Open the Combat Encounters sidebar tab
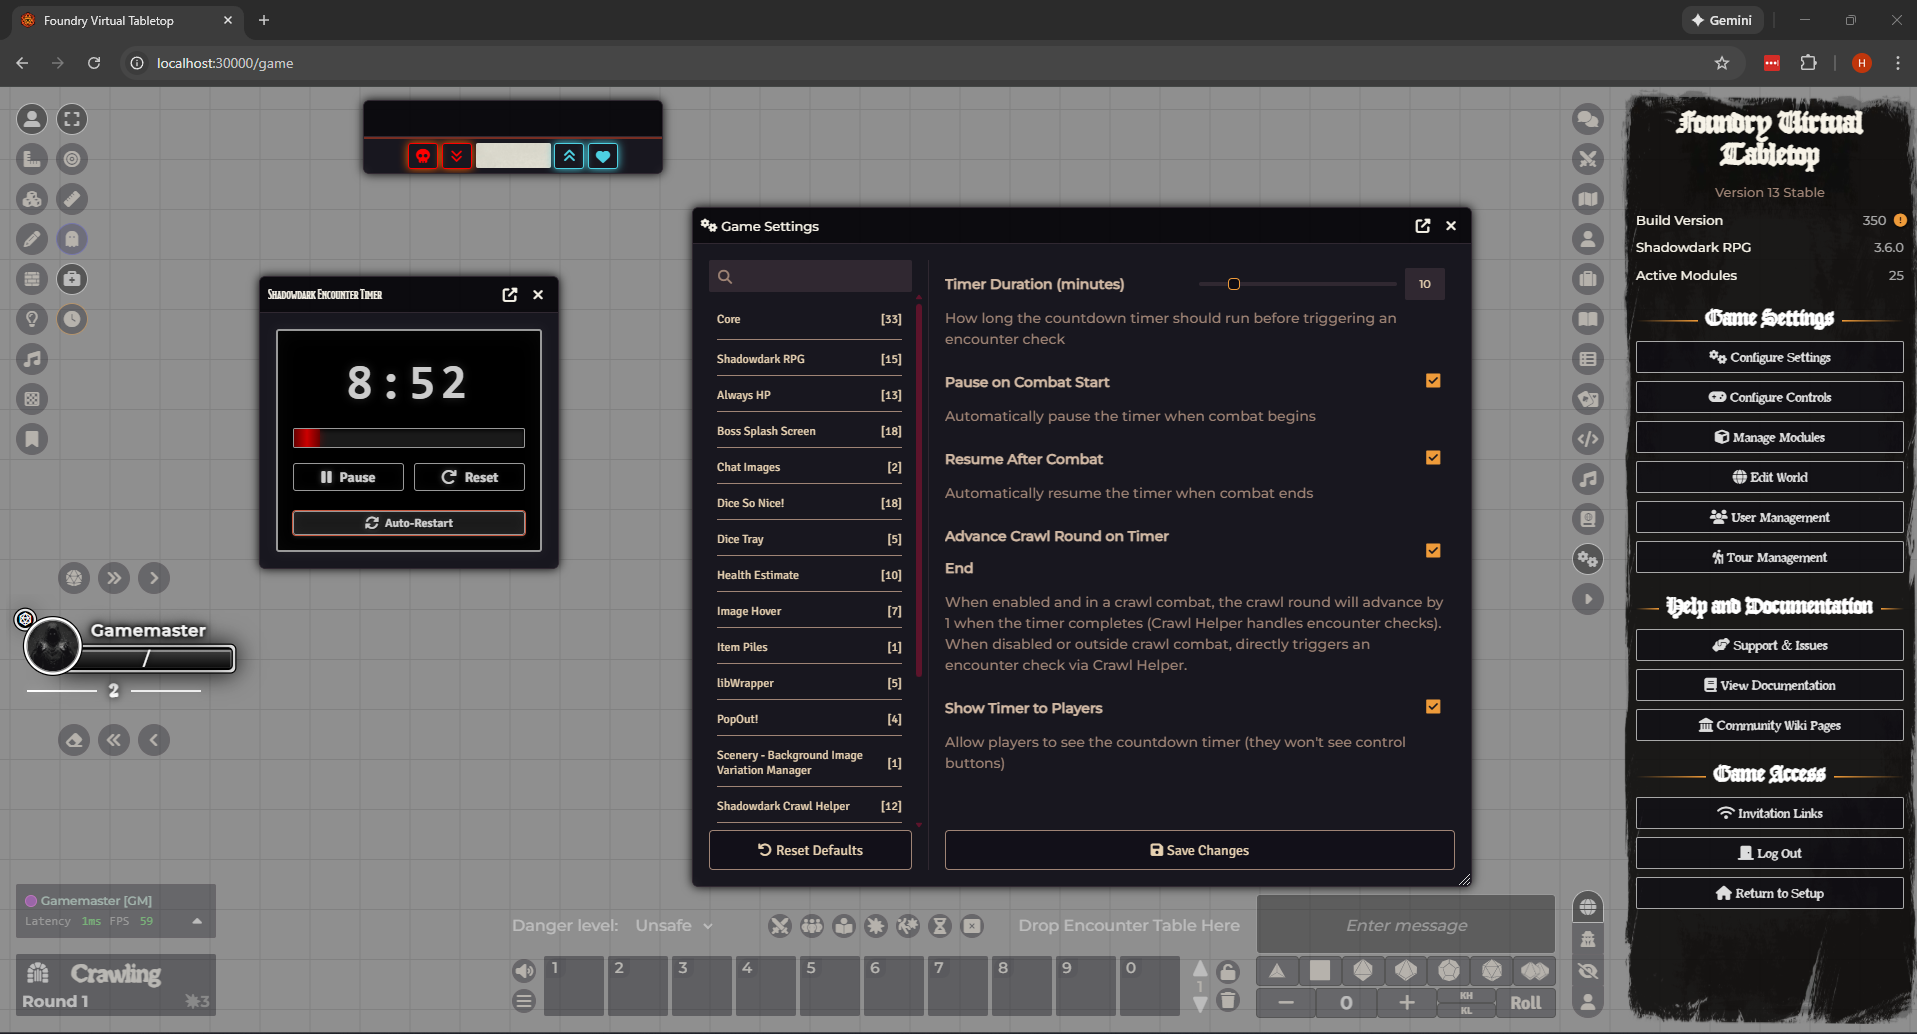The width and height of the screenshot is (1917, 1034). tap(1588, 159)
